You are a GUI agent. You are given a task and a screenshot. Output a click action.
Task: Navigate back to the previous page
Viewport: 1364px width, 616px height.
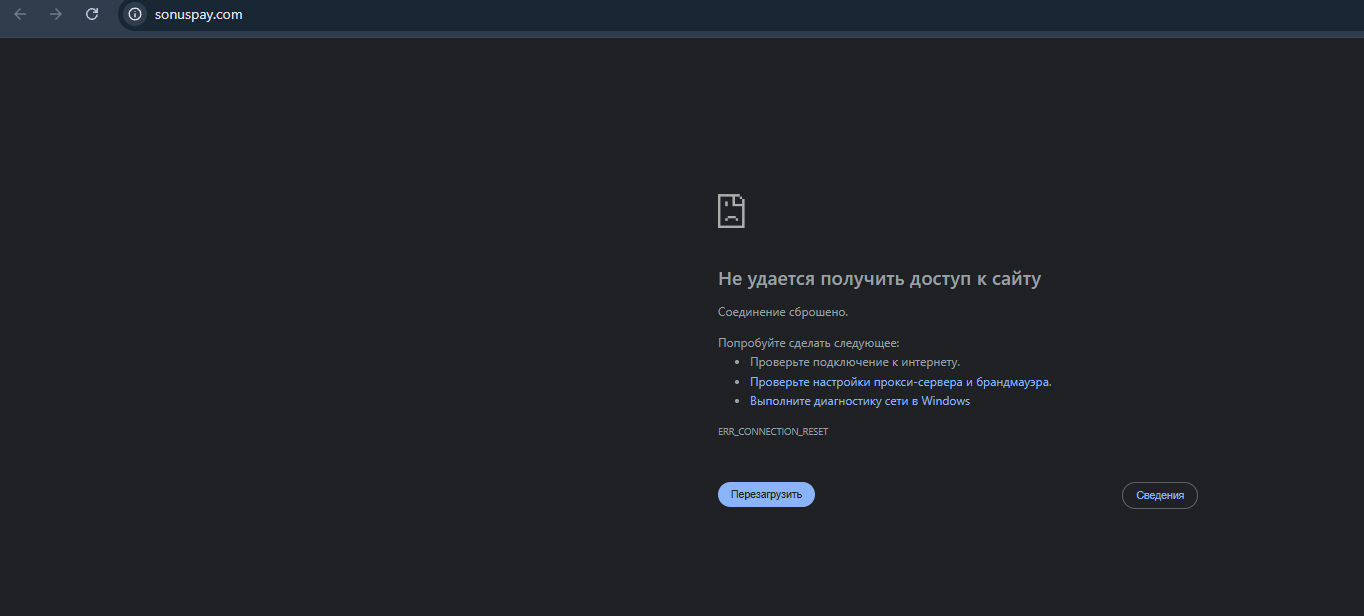pyautogui.click(x=20, y=14)
